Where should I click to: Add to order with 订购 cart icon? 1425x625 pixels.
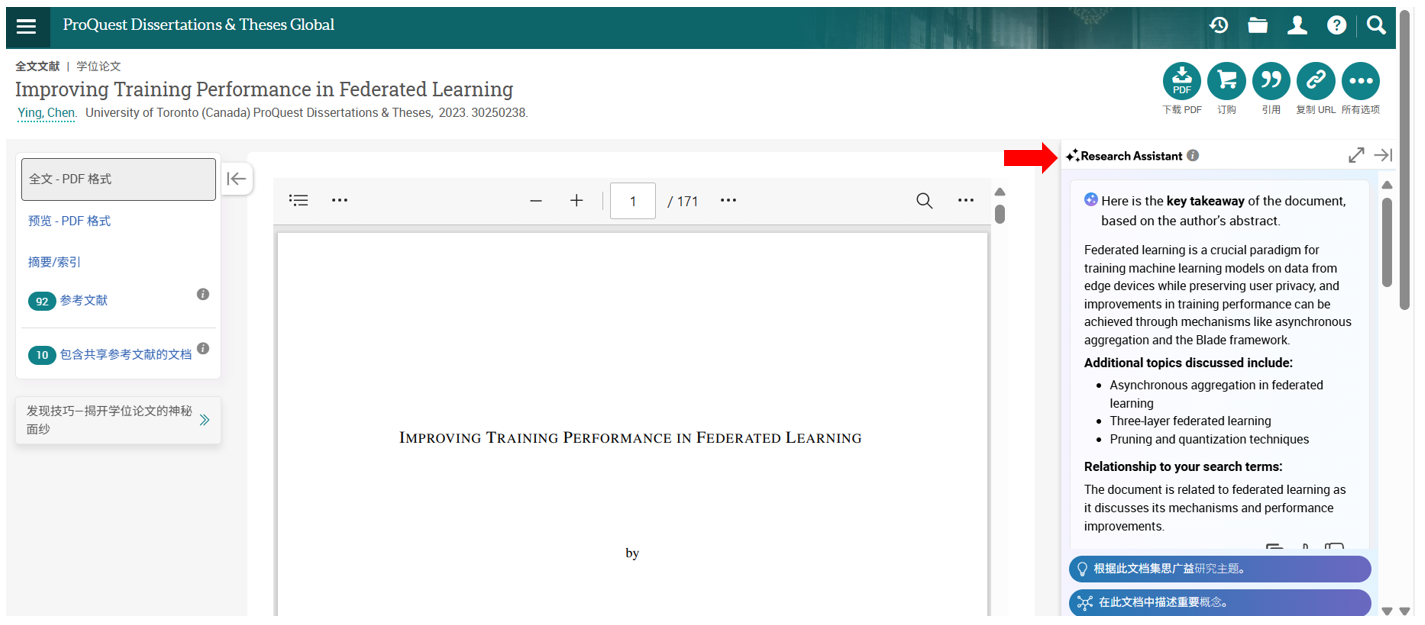(x=1226, y=81)
